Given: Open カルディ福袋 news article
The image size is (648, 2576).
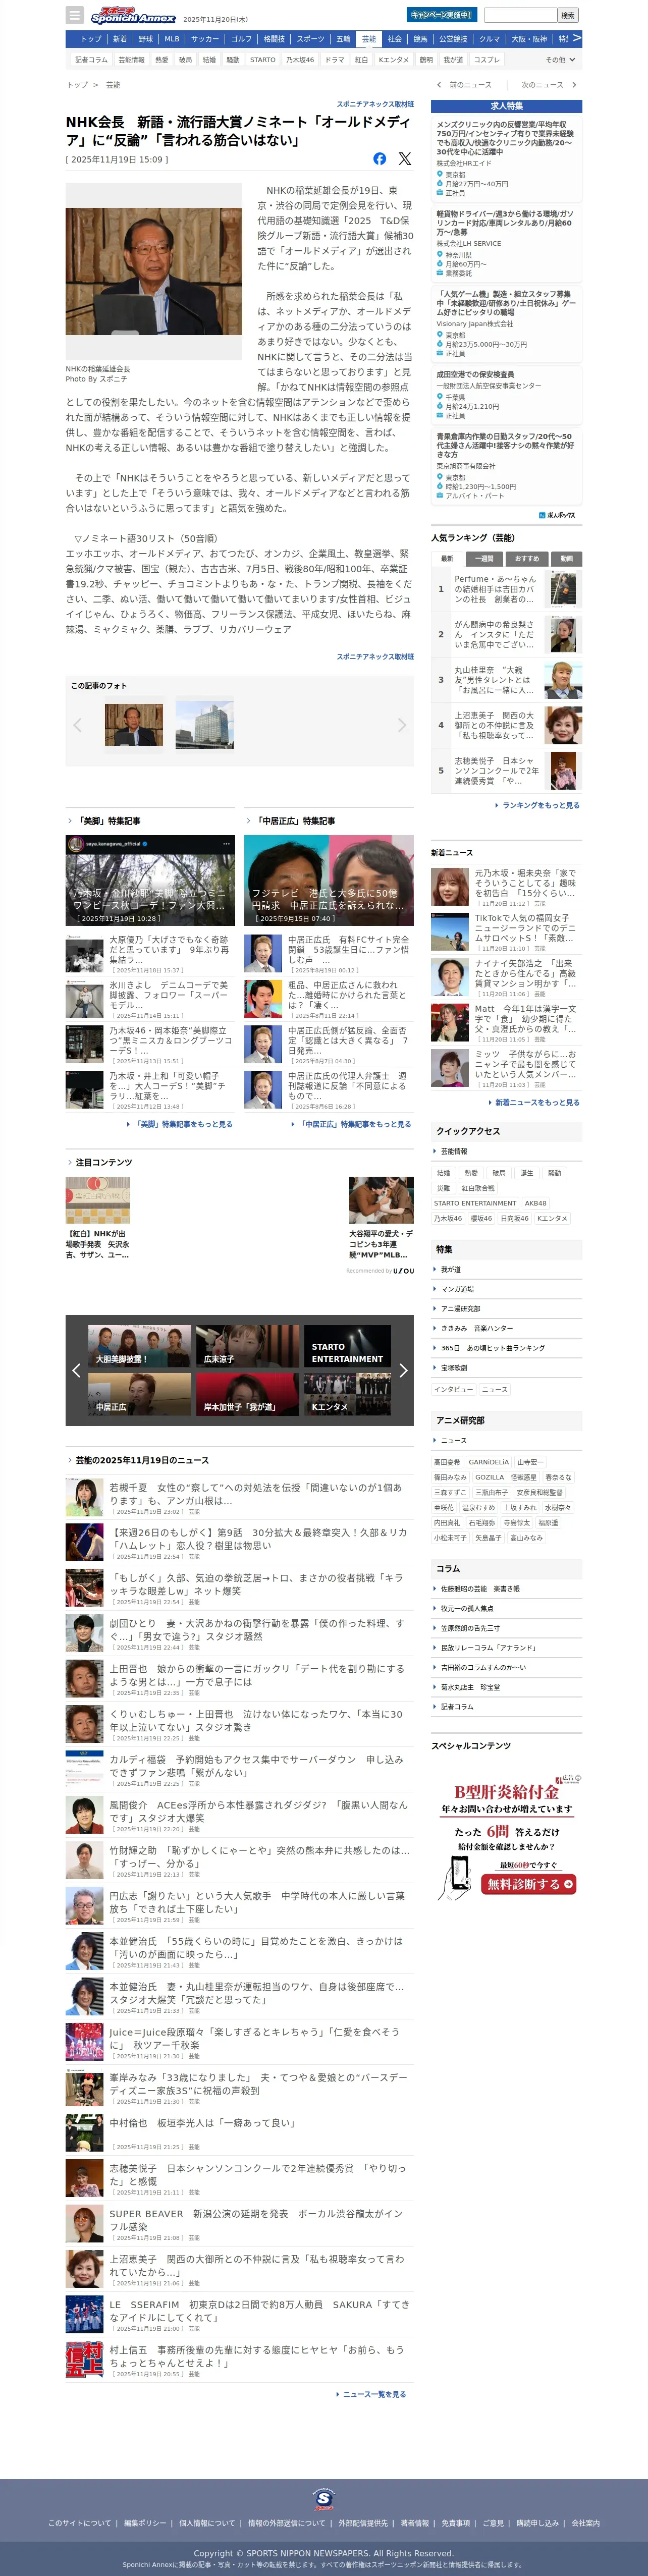Looking at the screenshot, I should pos(239,1770).
